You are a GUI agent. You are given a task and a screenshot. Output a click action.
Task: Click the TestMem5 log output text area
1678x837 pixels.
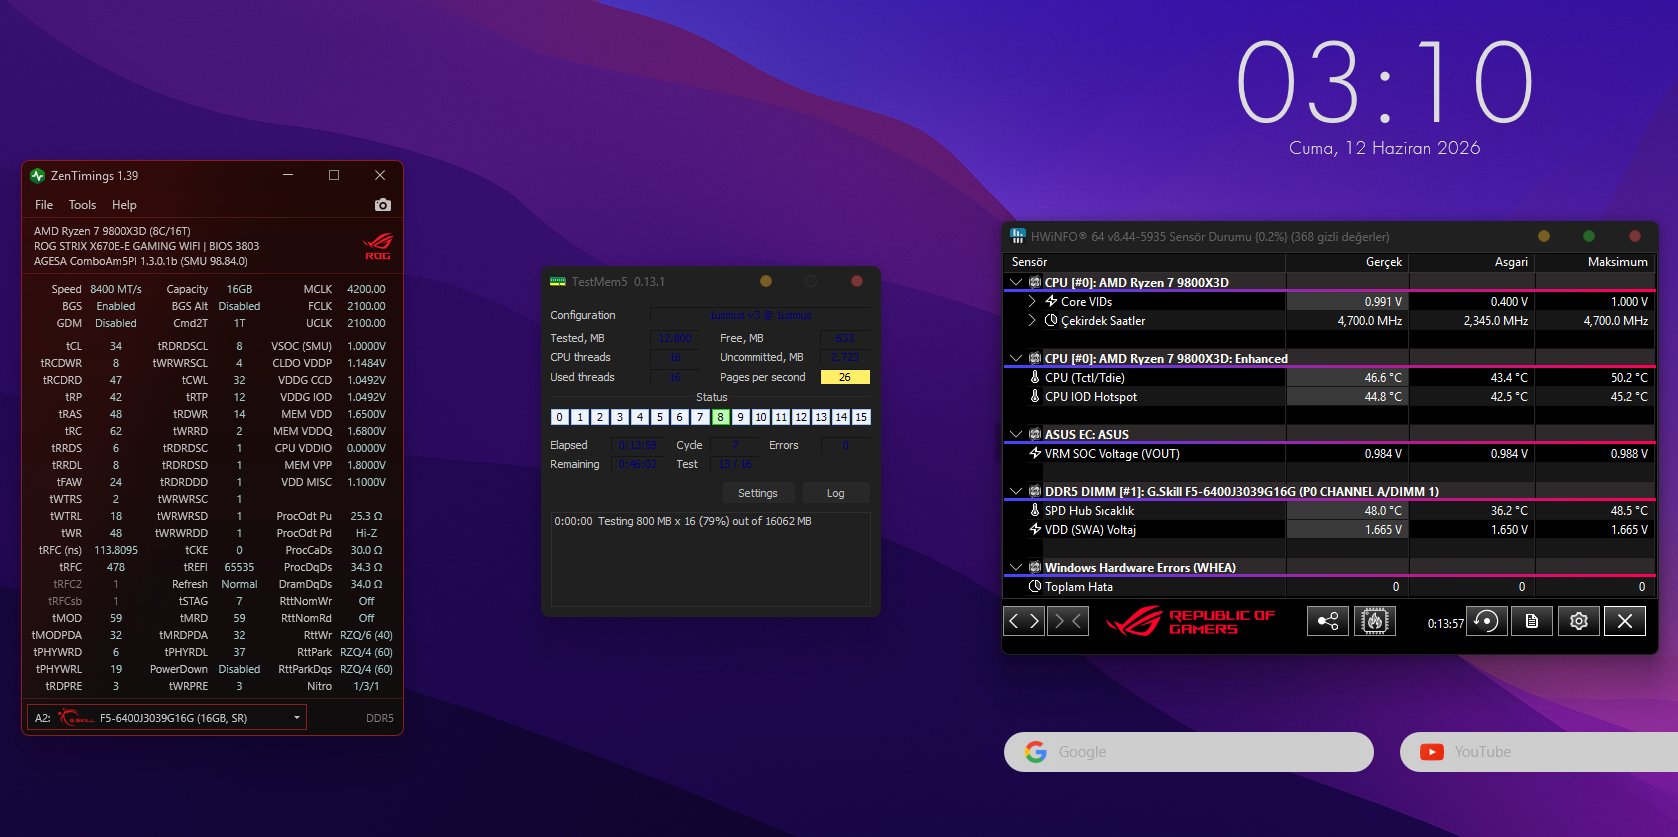click(x=711, y=559)
